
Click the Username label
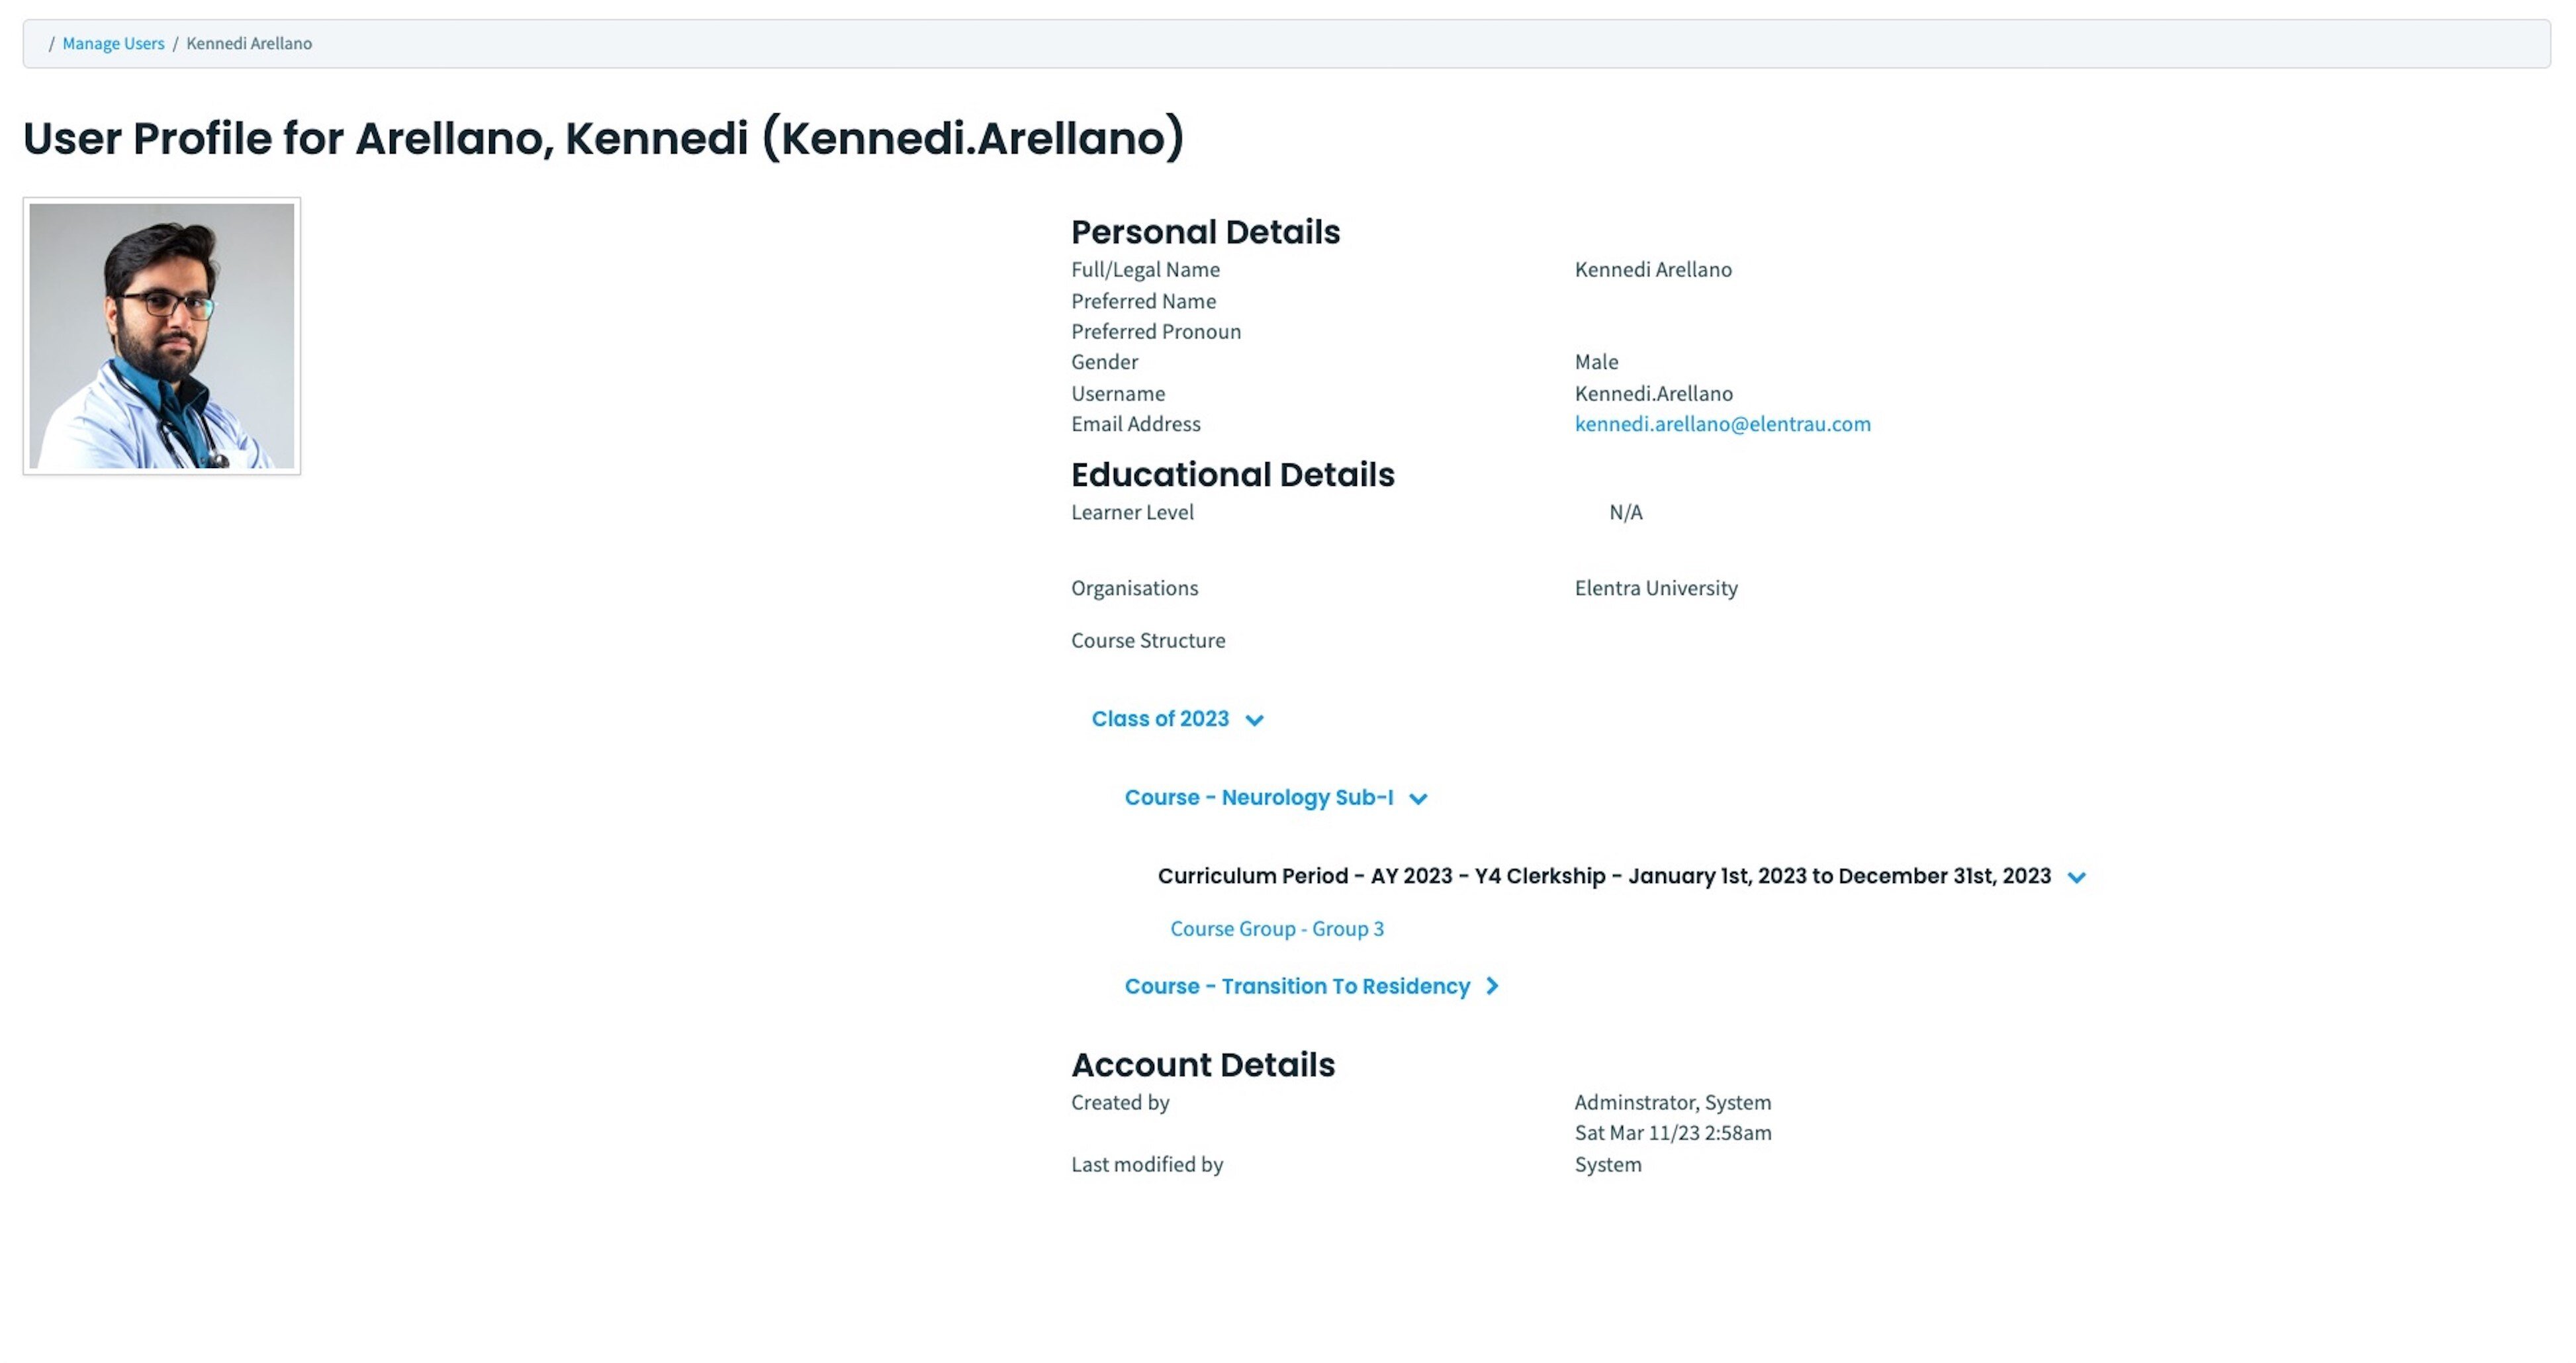click(1118, 393)
